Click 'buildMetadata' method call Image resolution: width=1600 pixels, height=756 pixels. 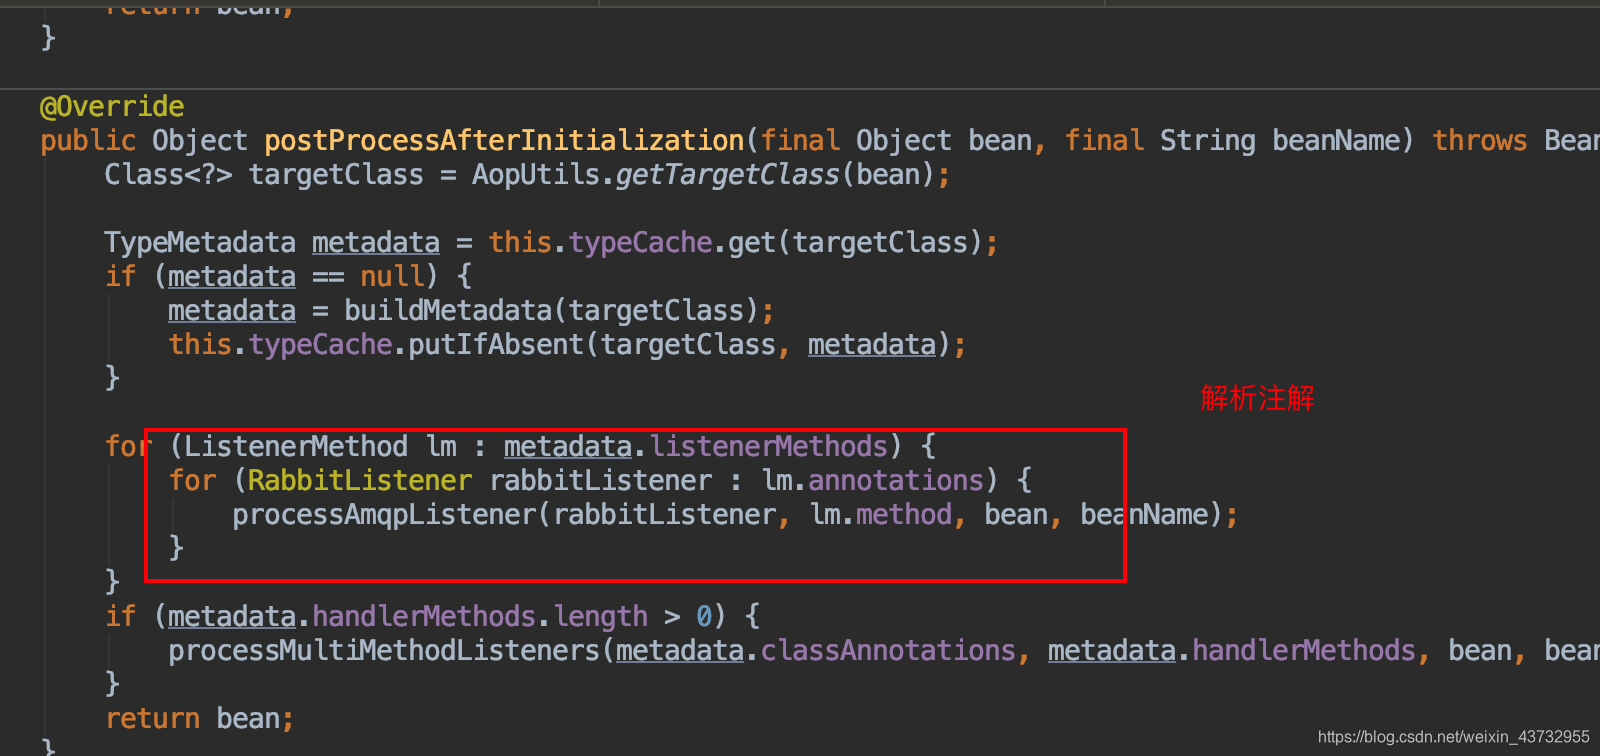click(x=448, y=310)
